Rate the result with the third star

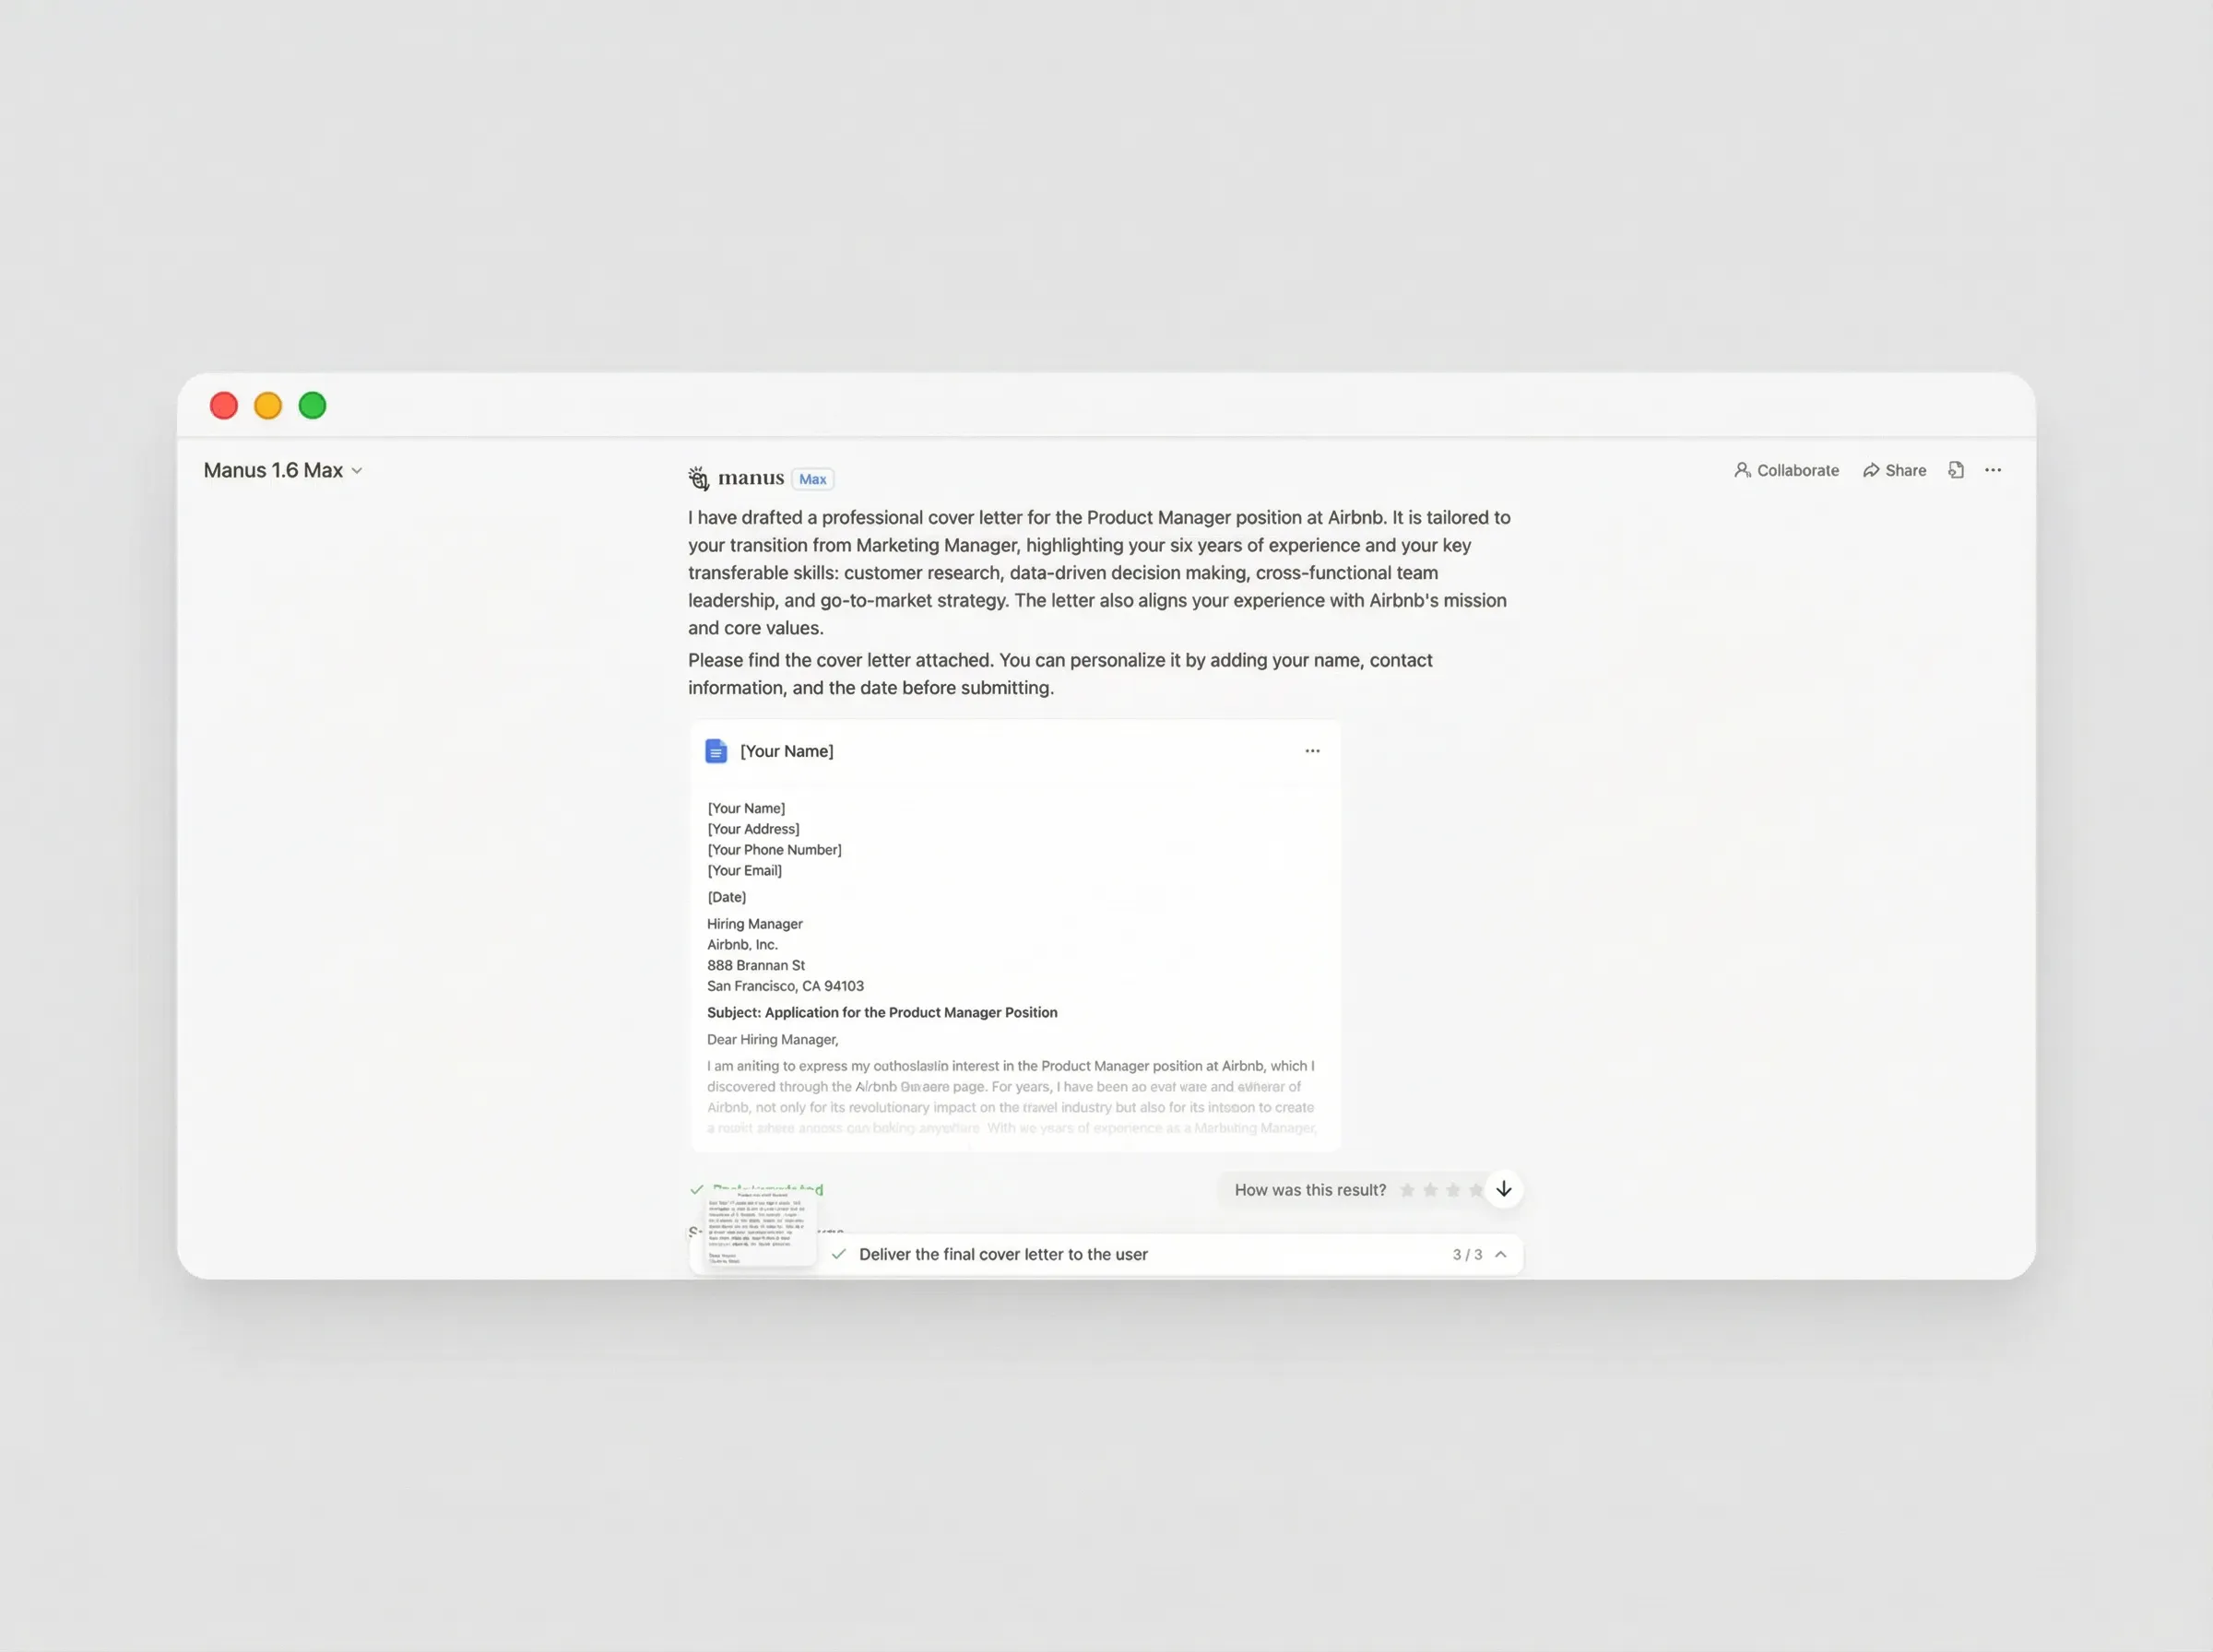1453,1190
